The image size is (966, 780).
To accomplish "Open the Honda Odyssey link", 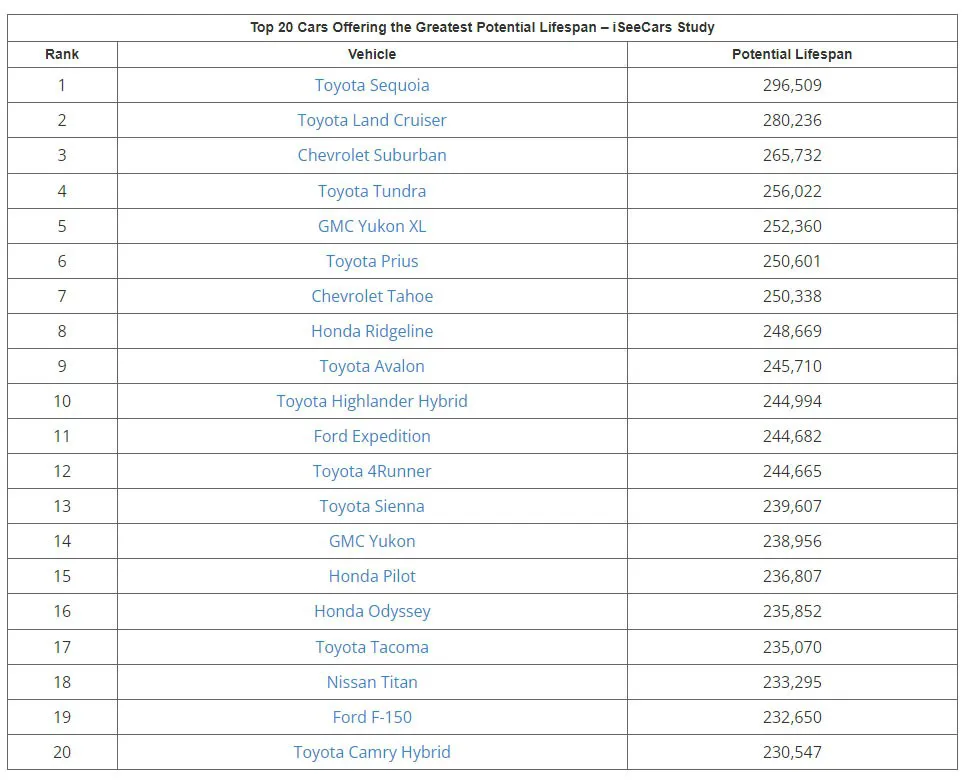I will click(x=372, y=611).
